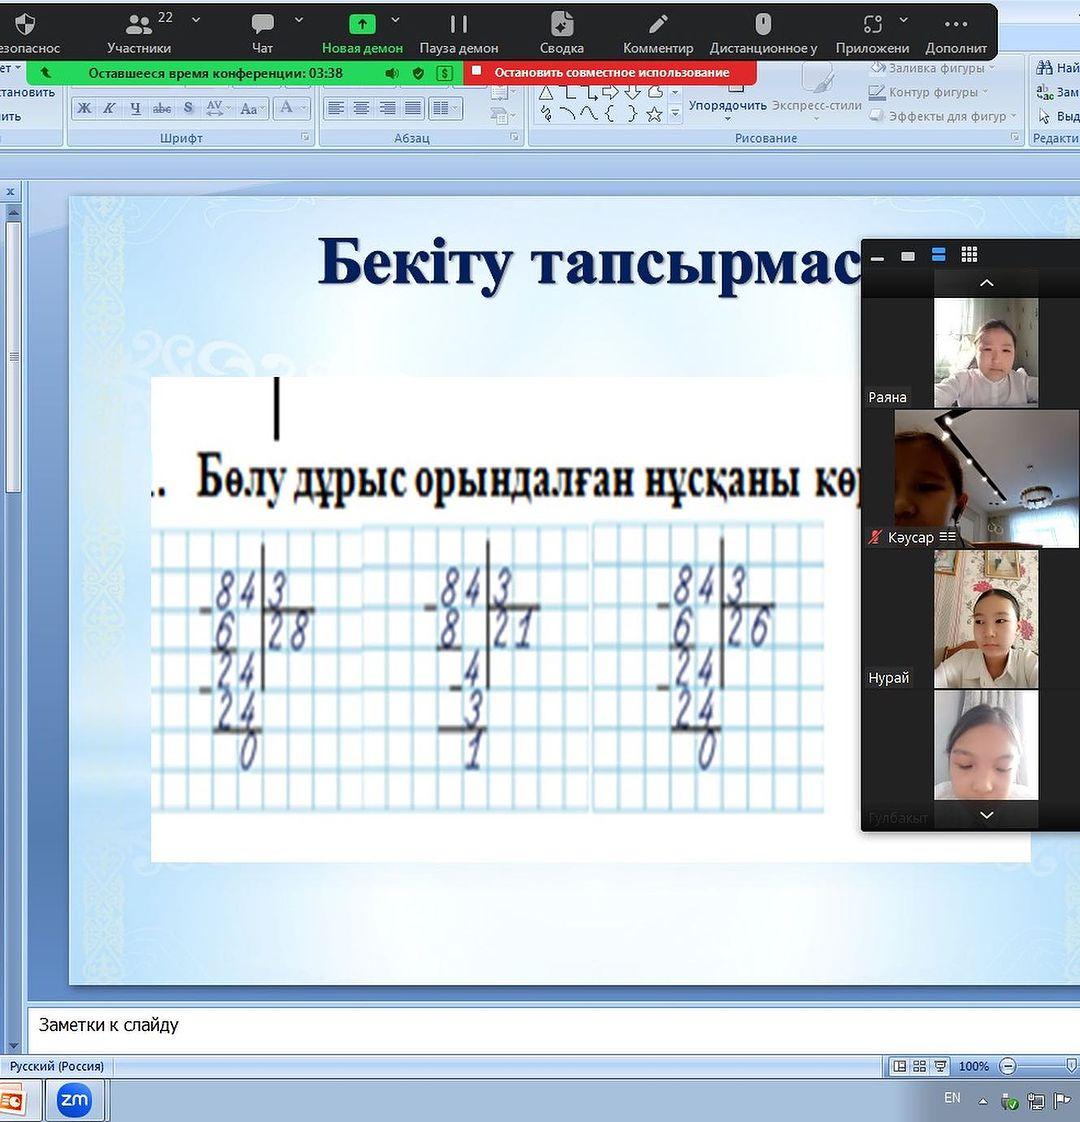The width and height of the screenshot is (1080, 1122).
Task: Toggle text shadow S button
Action: coord(188,108)
